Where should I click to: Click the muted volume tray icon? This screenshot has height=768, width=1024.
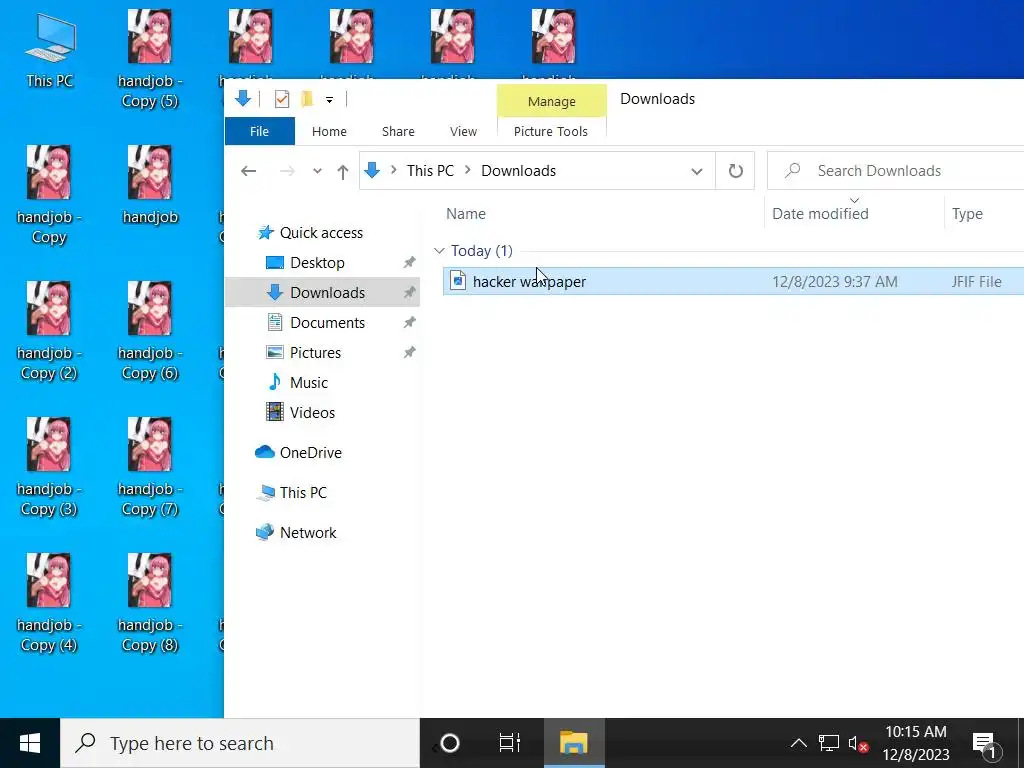point(858,744)
